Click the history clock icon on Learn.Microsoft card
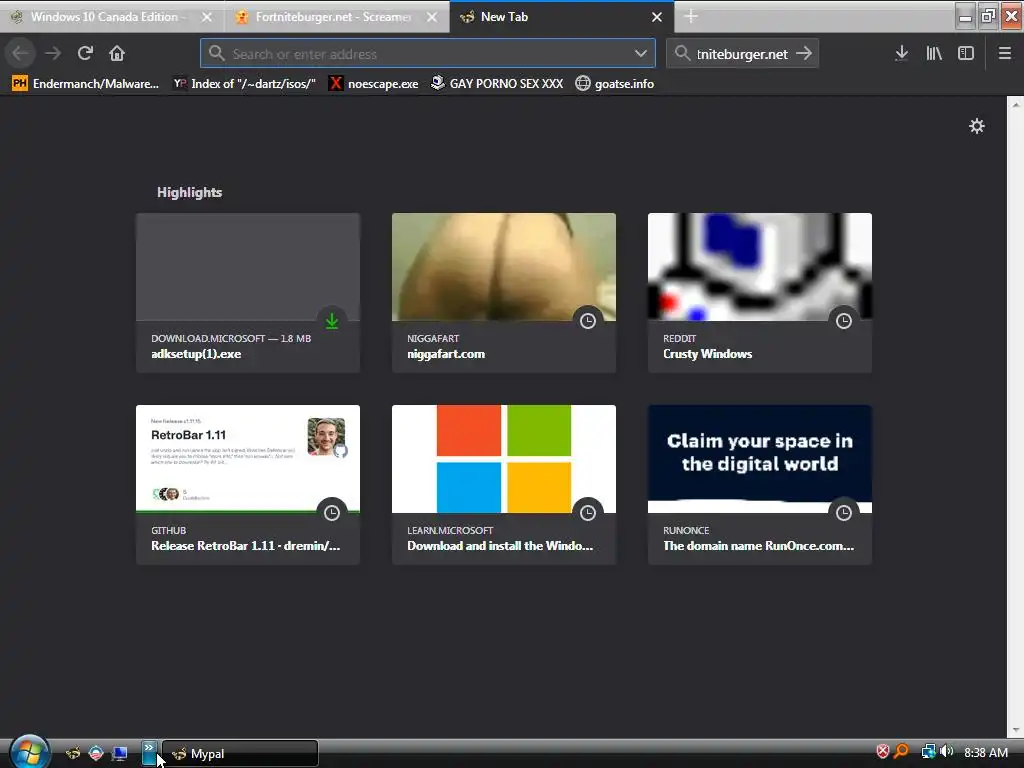Screen dimensions: 1024x768 (x=588, y=513)
